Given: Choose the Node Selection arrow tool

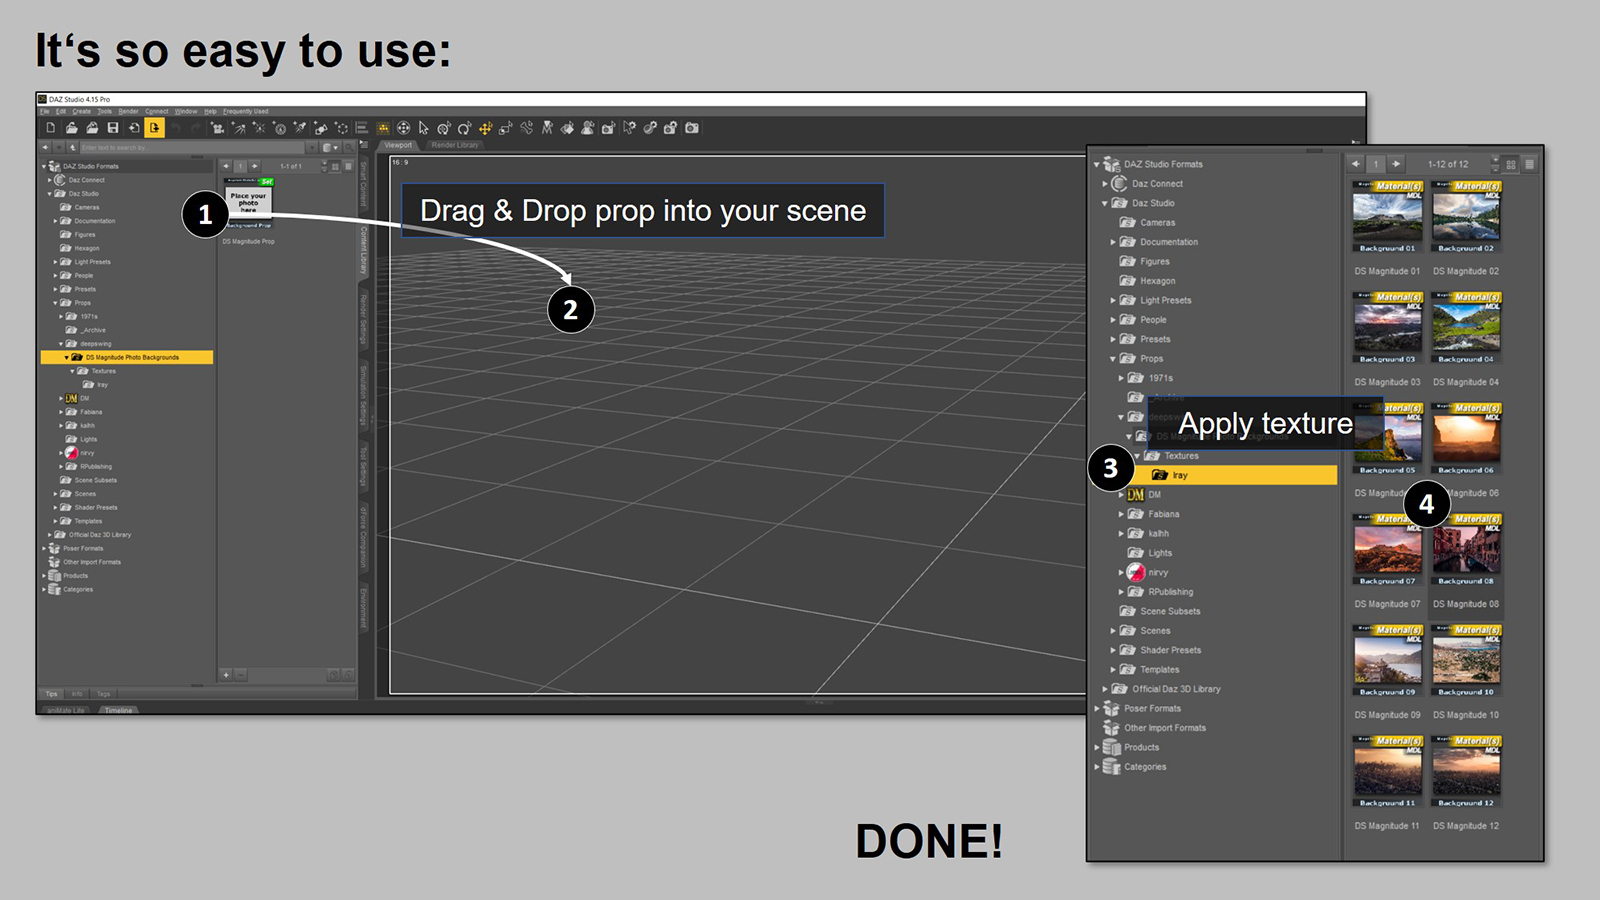Looking at the screenshot, I should [424, 128].
